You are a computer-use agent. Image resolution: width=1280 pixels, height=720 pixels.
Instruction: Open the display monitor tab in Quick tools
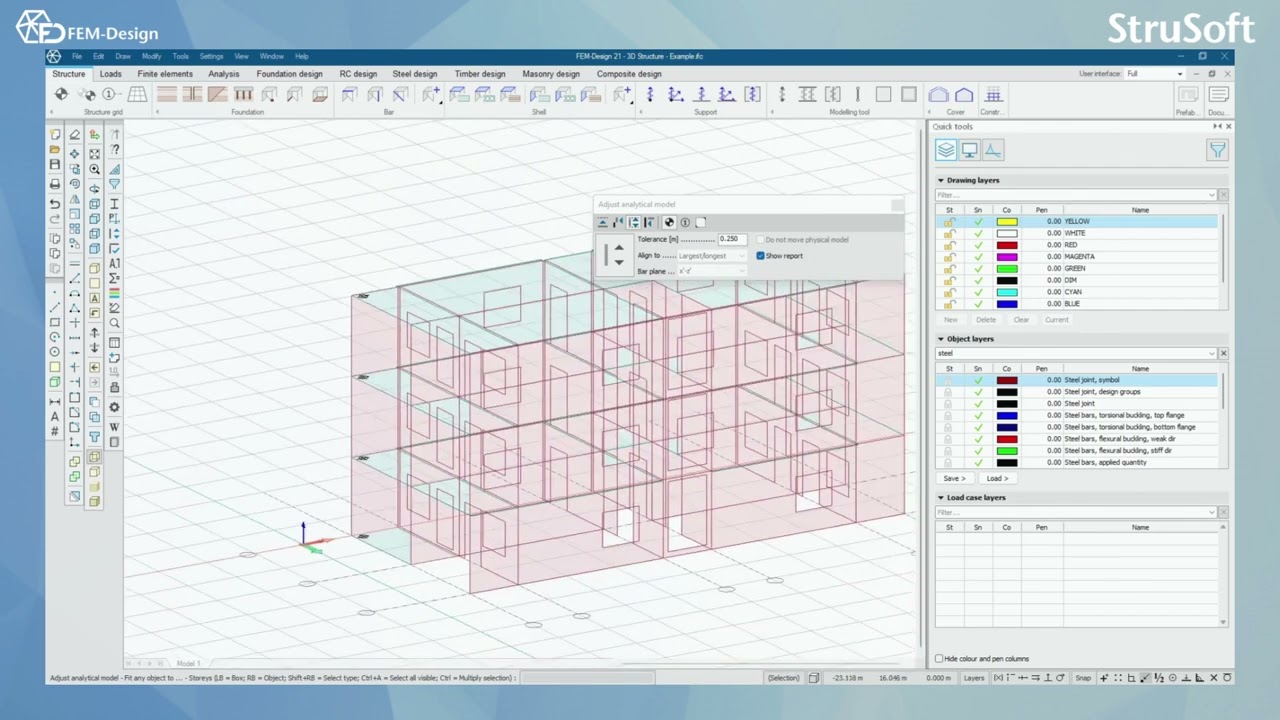coord(969,150)
